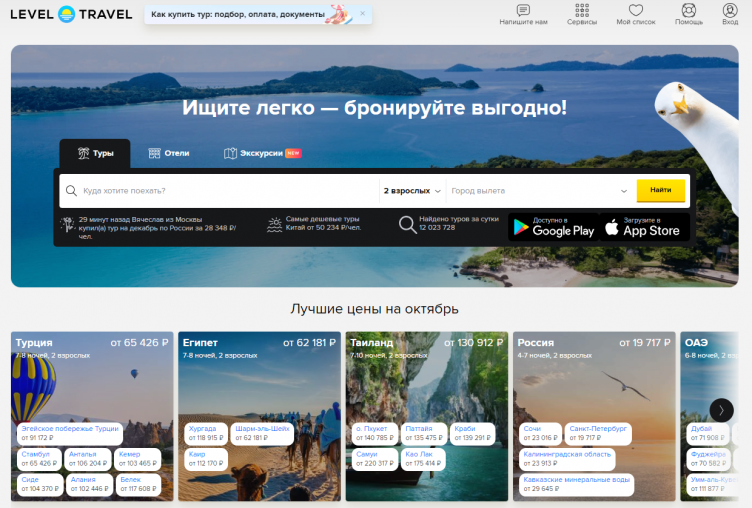
Task: Click the 'Найдено туров за сутки' magnifier icon
Action: click(x=408, y=224)
